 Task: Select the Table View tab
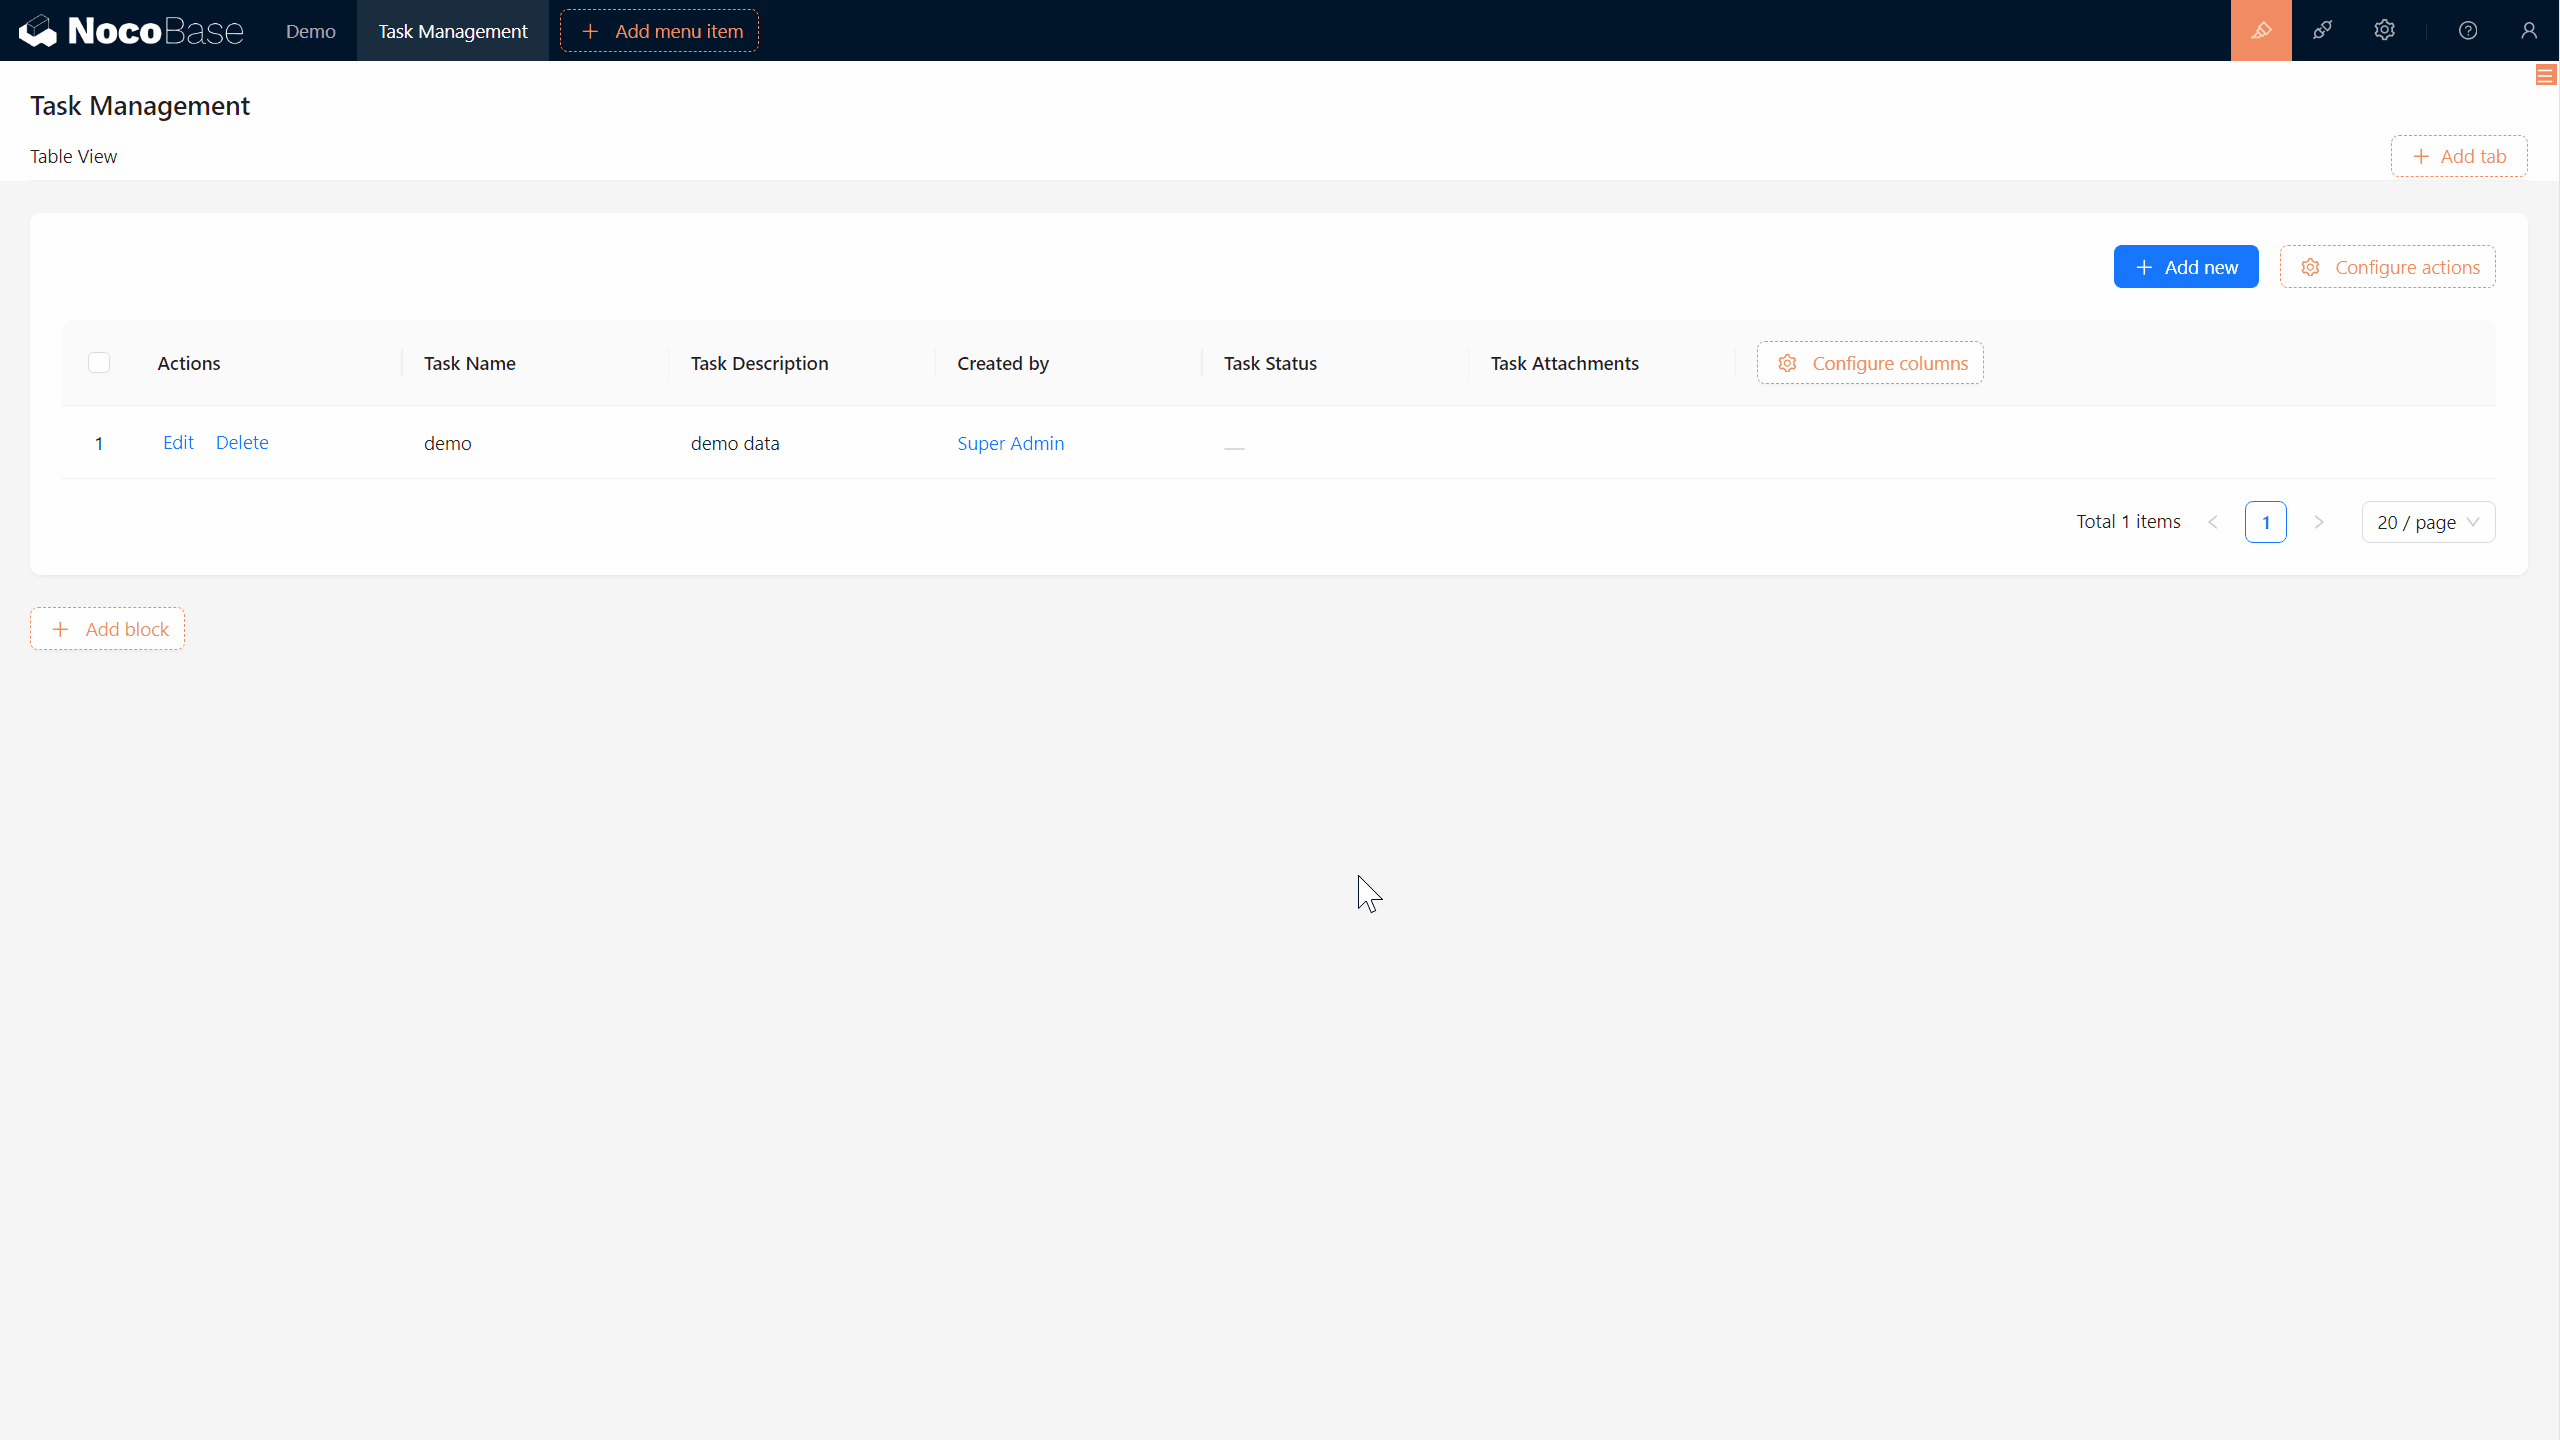click(x=74, y=156)
